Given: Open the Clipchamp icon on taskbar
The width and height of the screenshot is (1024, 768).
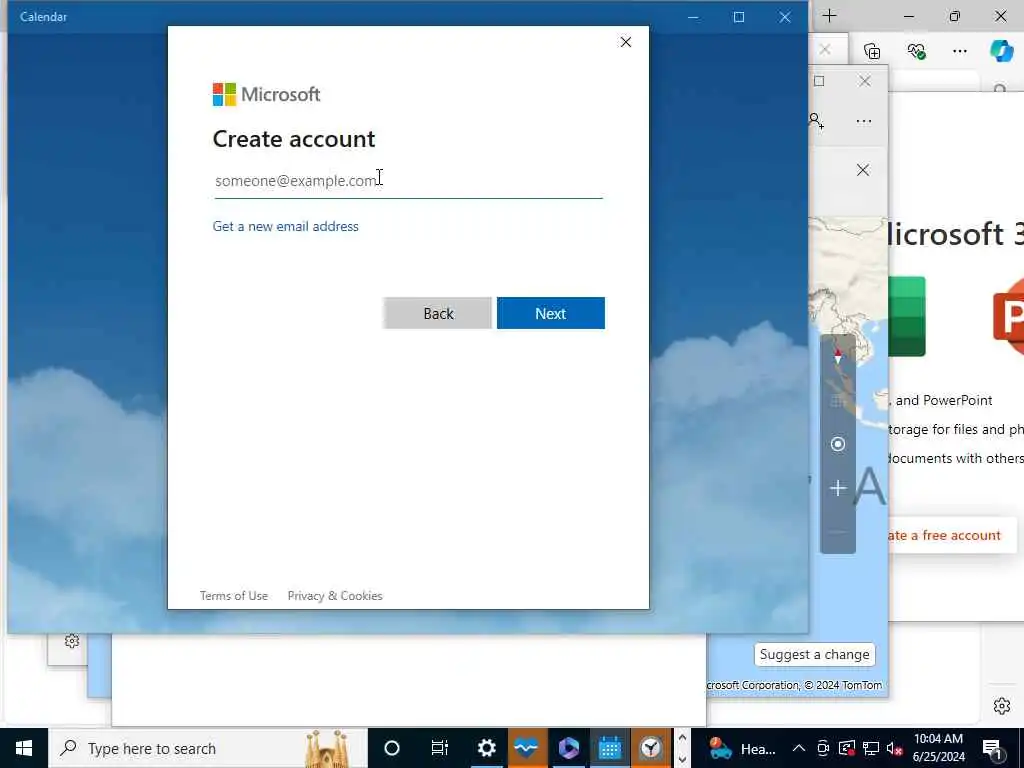Looking at the screenshot, I should click(x=568, y=748).
